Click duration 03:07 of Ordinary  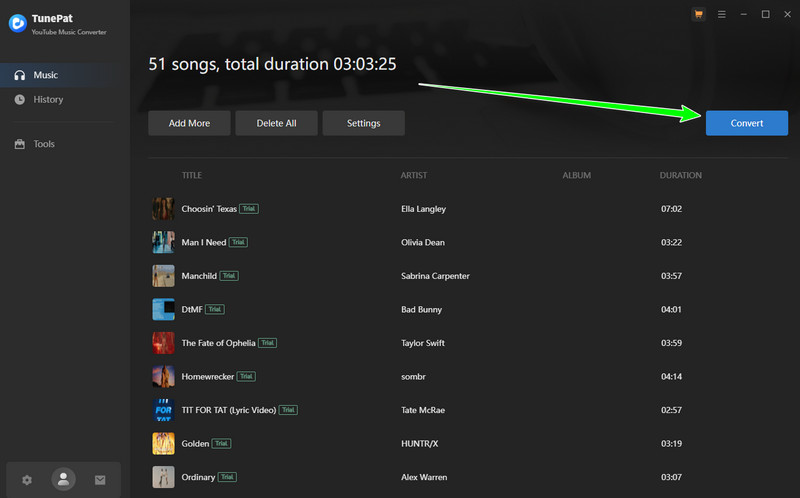coord(671,477)
